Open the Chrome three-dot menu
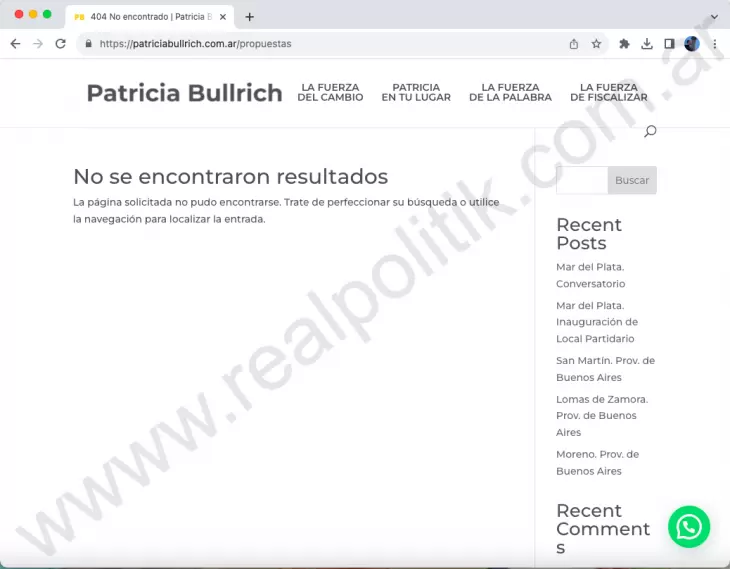The image size is (730, 569). (x=715, y=44)
